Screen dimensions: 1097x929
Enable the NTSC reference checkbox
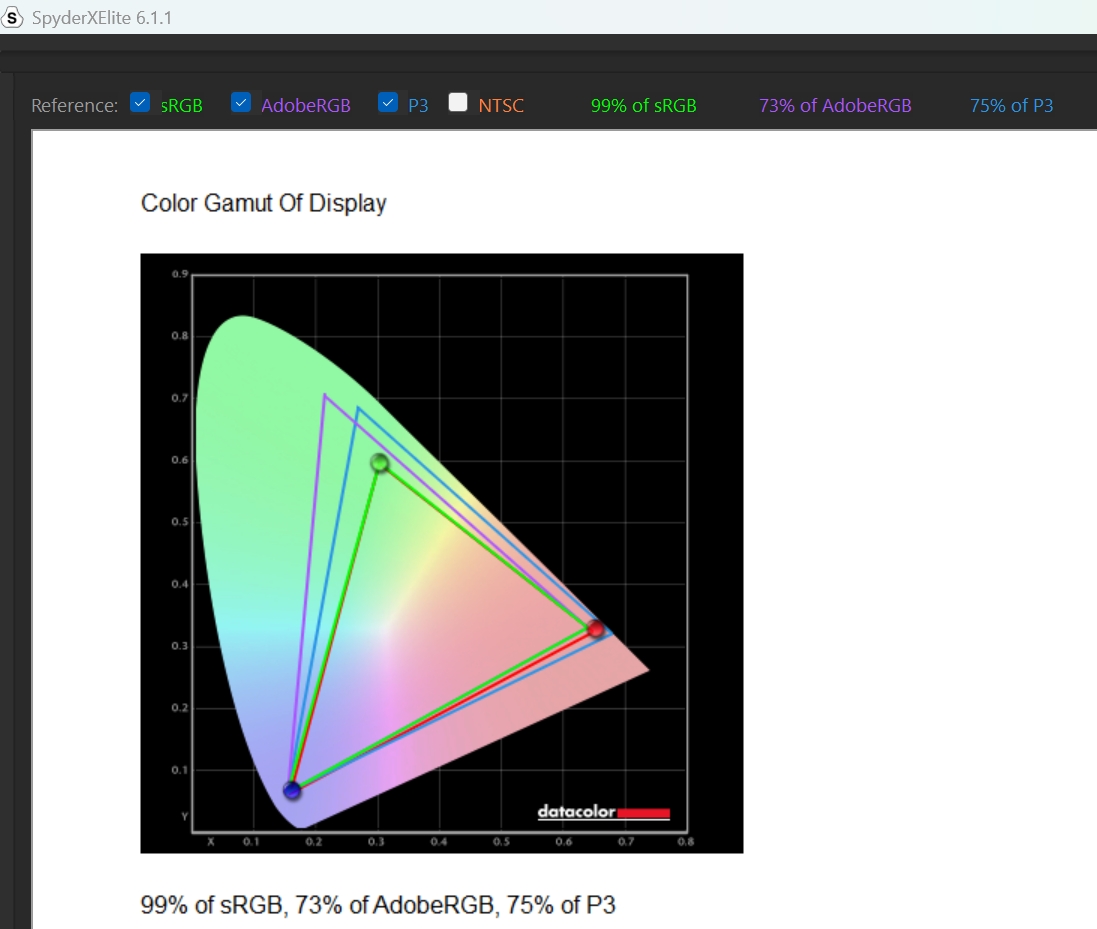[x=459, y=103]
